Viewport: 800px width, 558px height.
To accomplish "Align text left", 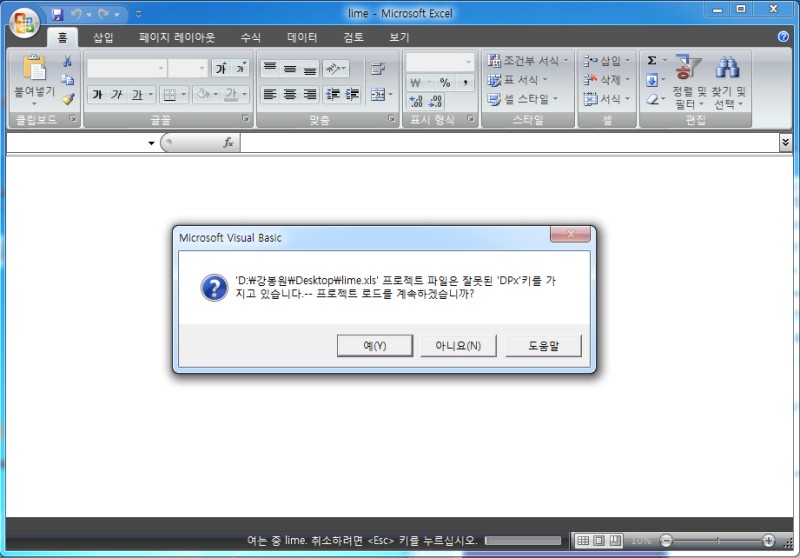I will coord(270,94).
